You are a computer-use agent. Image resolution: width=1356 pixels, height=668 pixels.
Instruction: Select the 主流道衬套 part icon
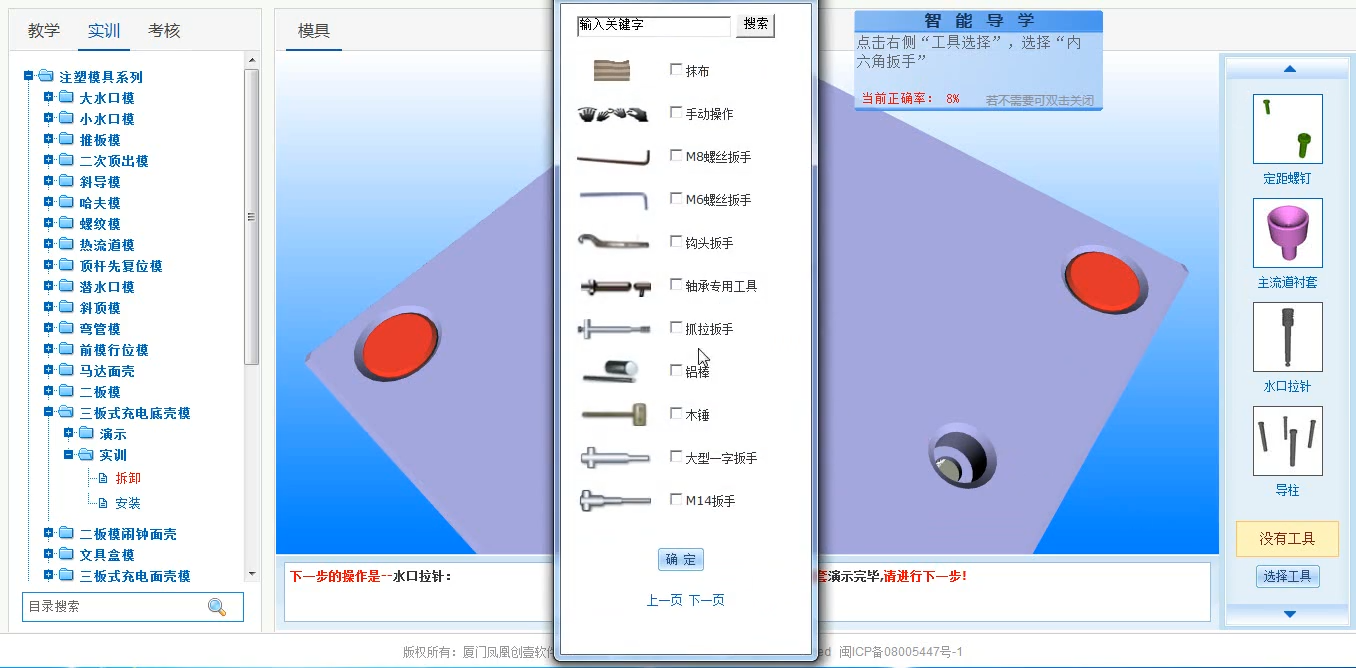point(1287,233)
